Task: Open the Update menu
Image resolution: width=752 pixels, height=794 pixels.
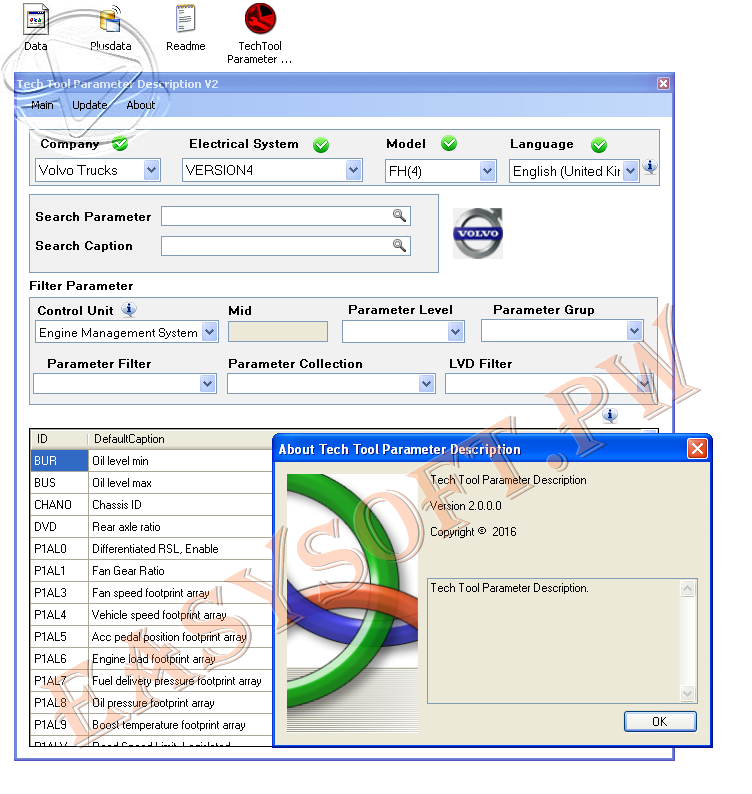Action: tap(90, 105)
